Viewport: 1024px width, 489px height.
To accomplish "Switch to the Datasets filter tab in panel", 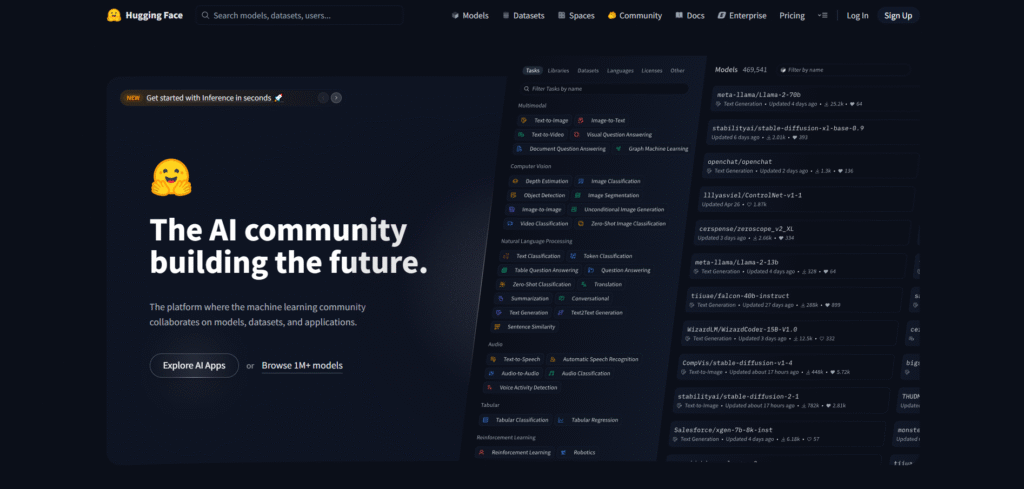I will (x=588, y=71).
